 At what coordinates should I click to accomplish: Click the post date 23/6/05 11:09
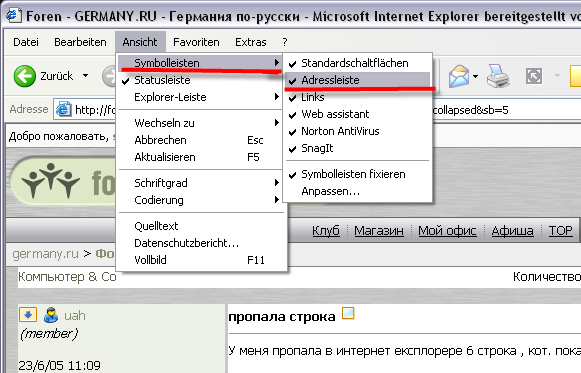(59, 365)
